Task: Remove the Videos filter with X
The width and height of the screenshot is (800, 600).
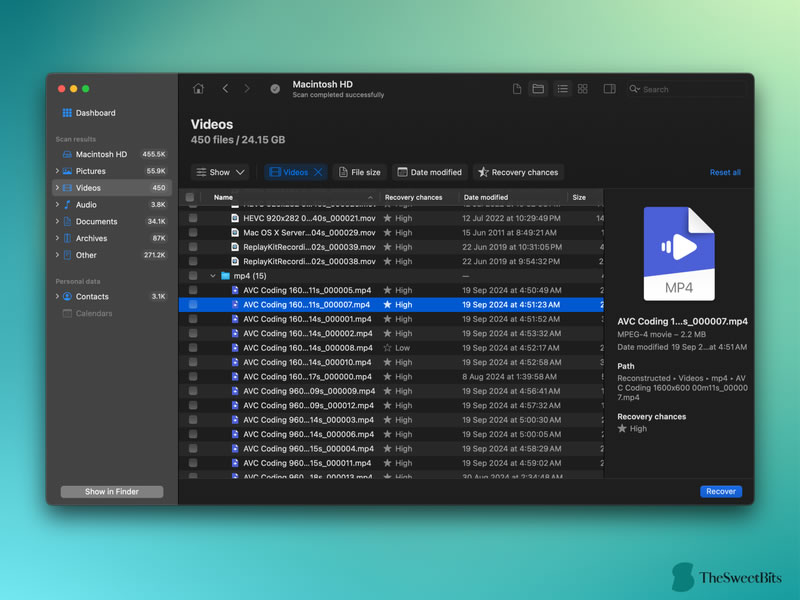Action: pos(318,172)
